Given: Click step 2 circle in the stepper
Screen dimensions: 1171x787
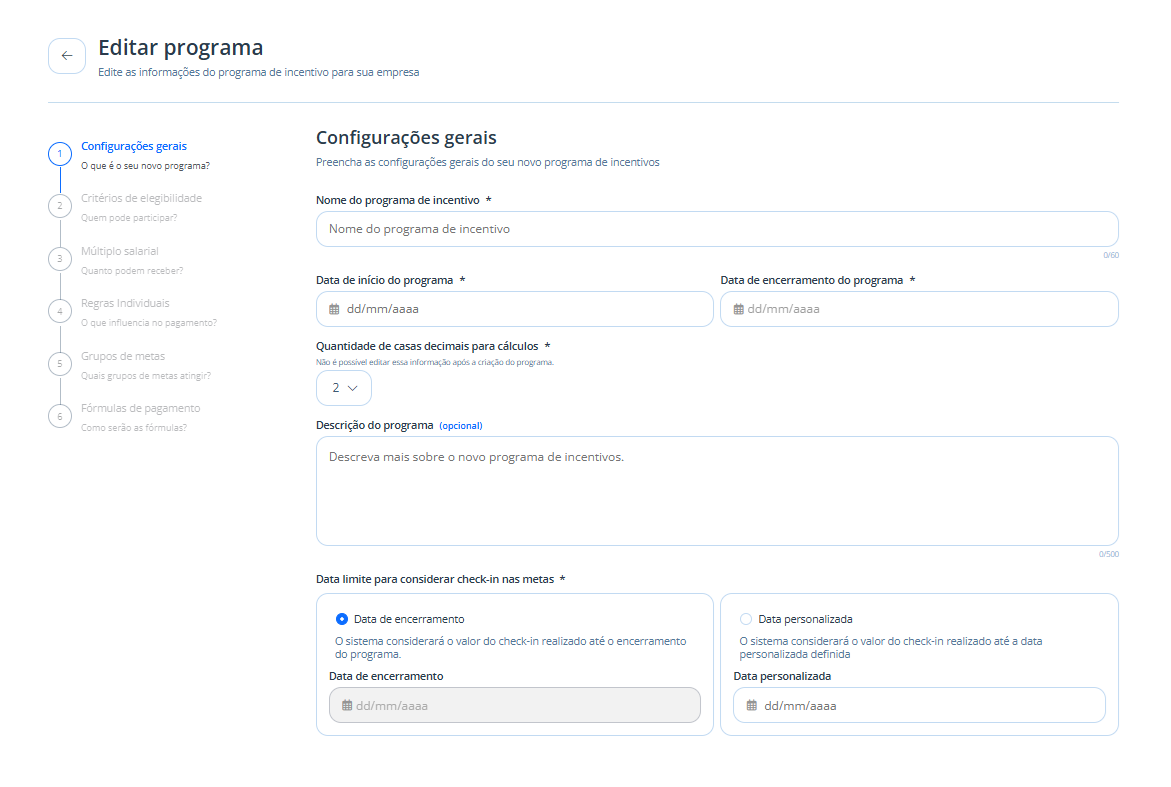Looking at the screenshot, I should click(x=60, y=206).
